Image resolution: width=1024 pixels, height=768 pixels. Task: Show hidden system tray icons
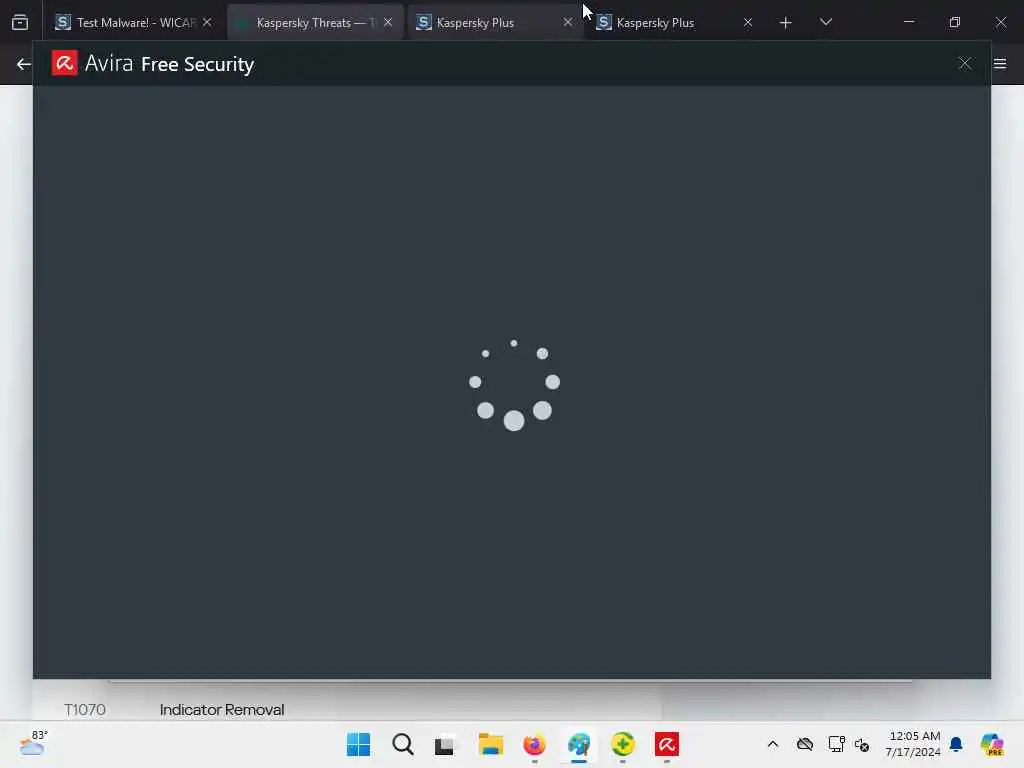point(773,744)
